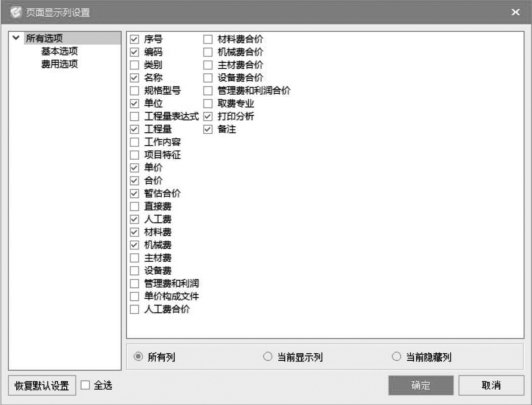Check the 管理费和利润 checkbox
This screenshot has height=405, width=532.
(134, 284)
